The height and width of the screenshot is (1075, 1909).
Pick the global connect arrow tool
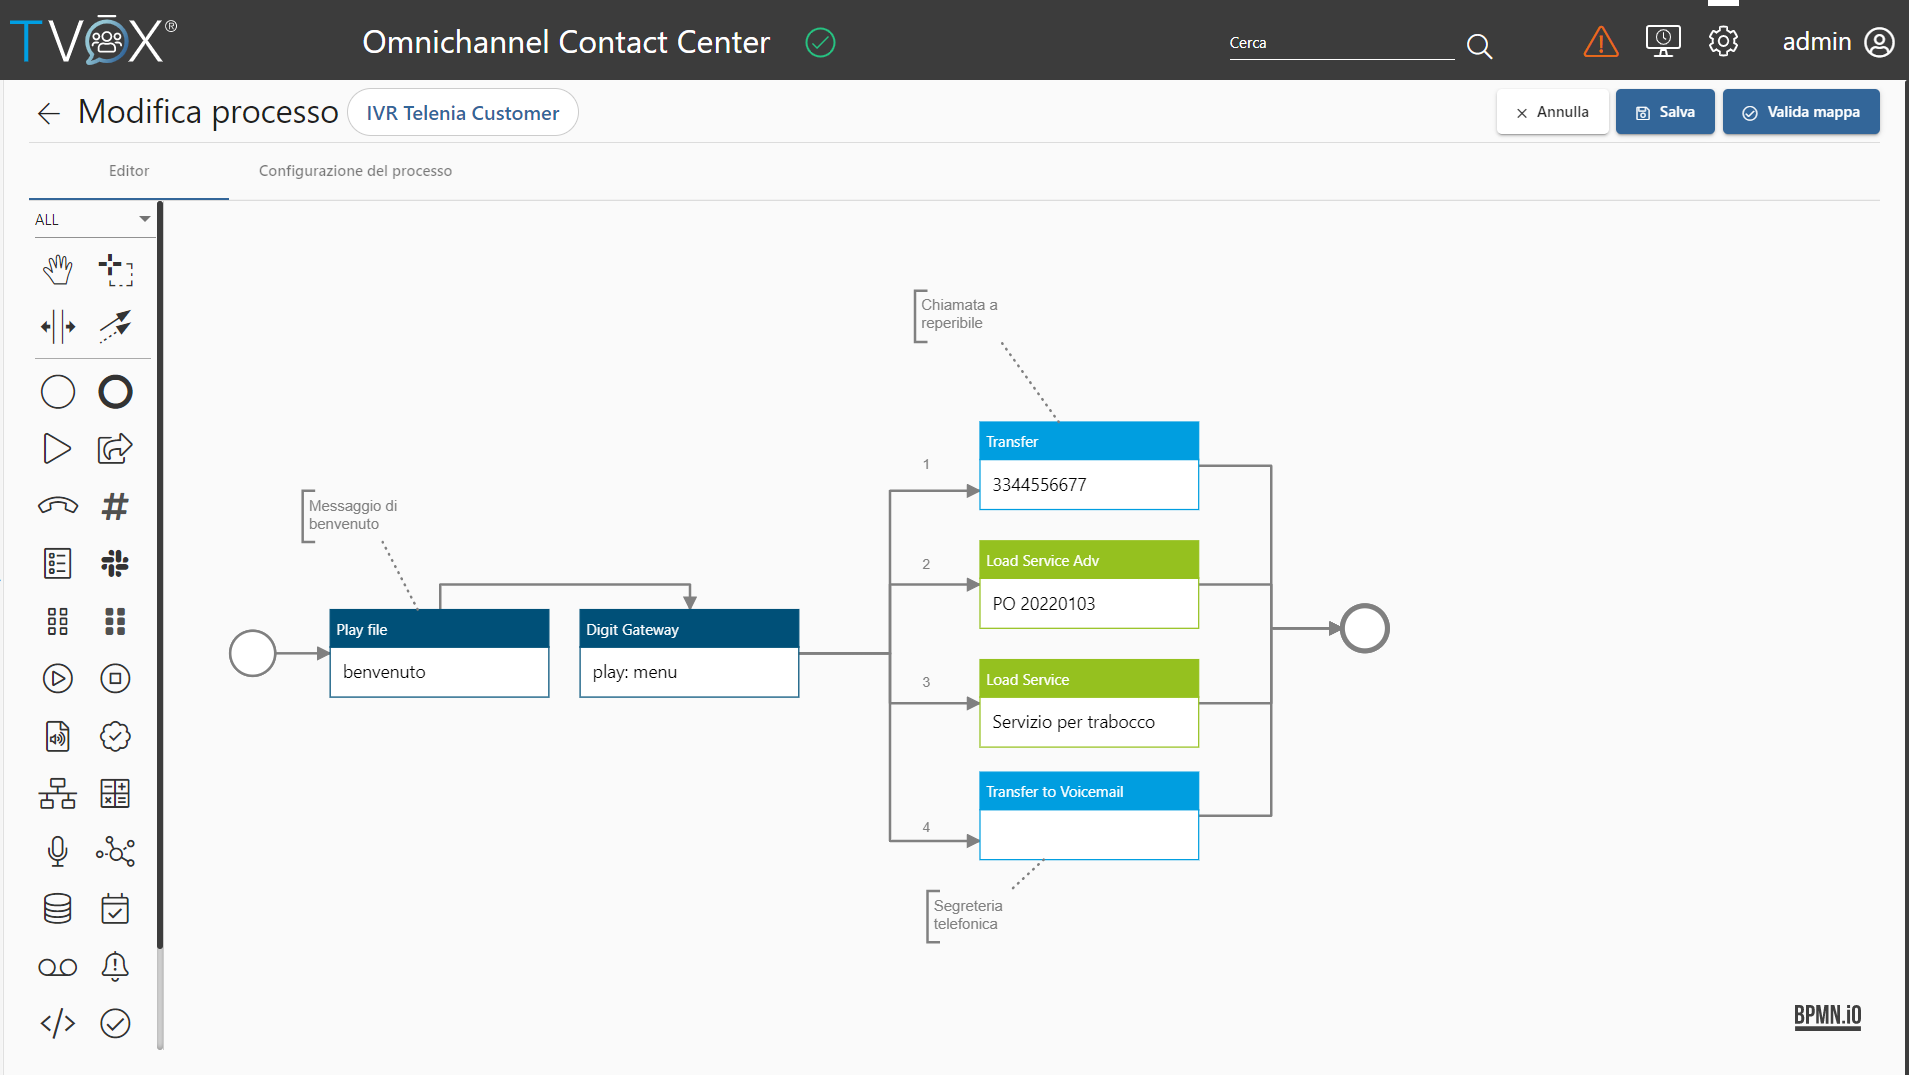pos(116,326)
